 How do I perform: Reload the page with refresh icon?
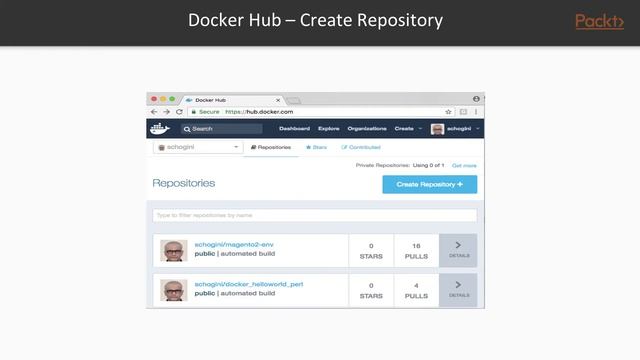tap(179, 111)
